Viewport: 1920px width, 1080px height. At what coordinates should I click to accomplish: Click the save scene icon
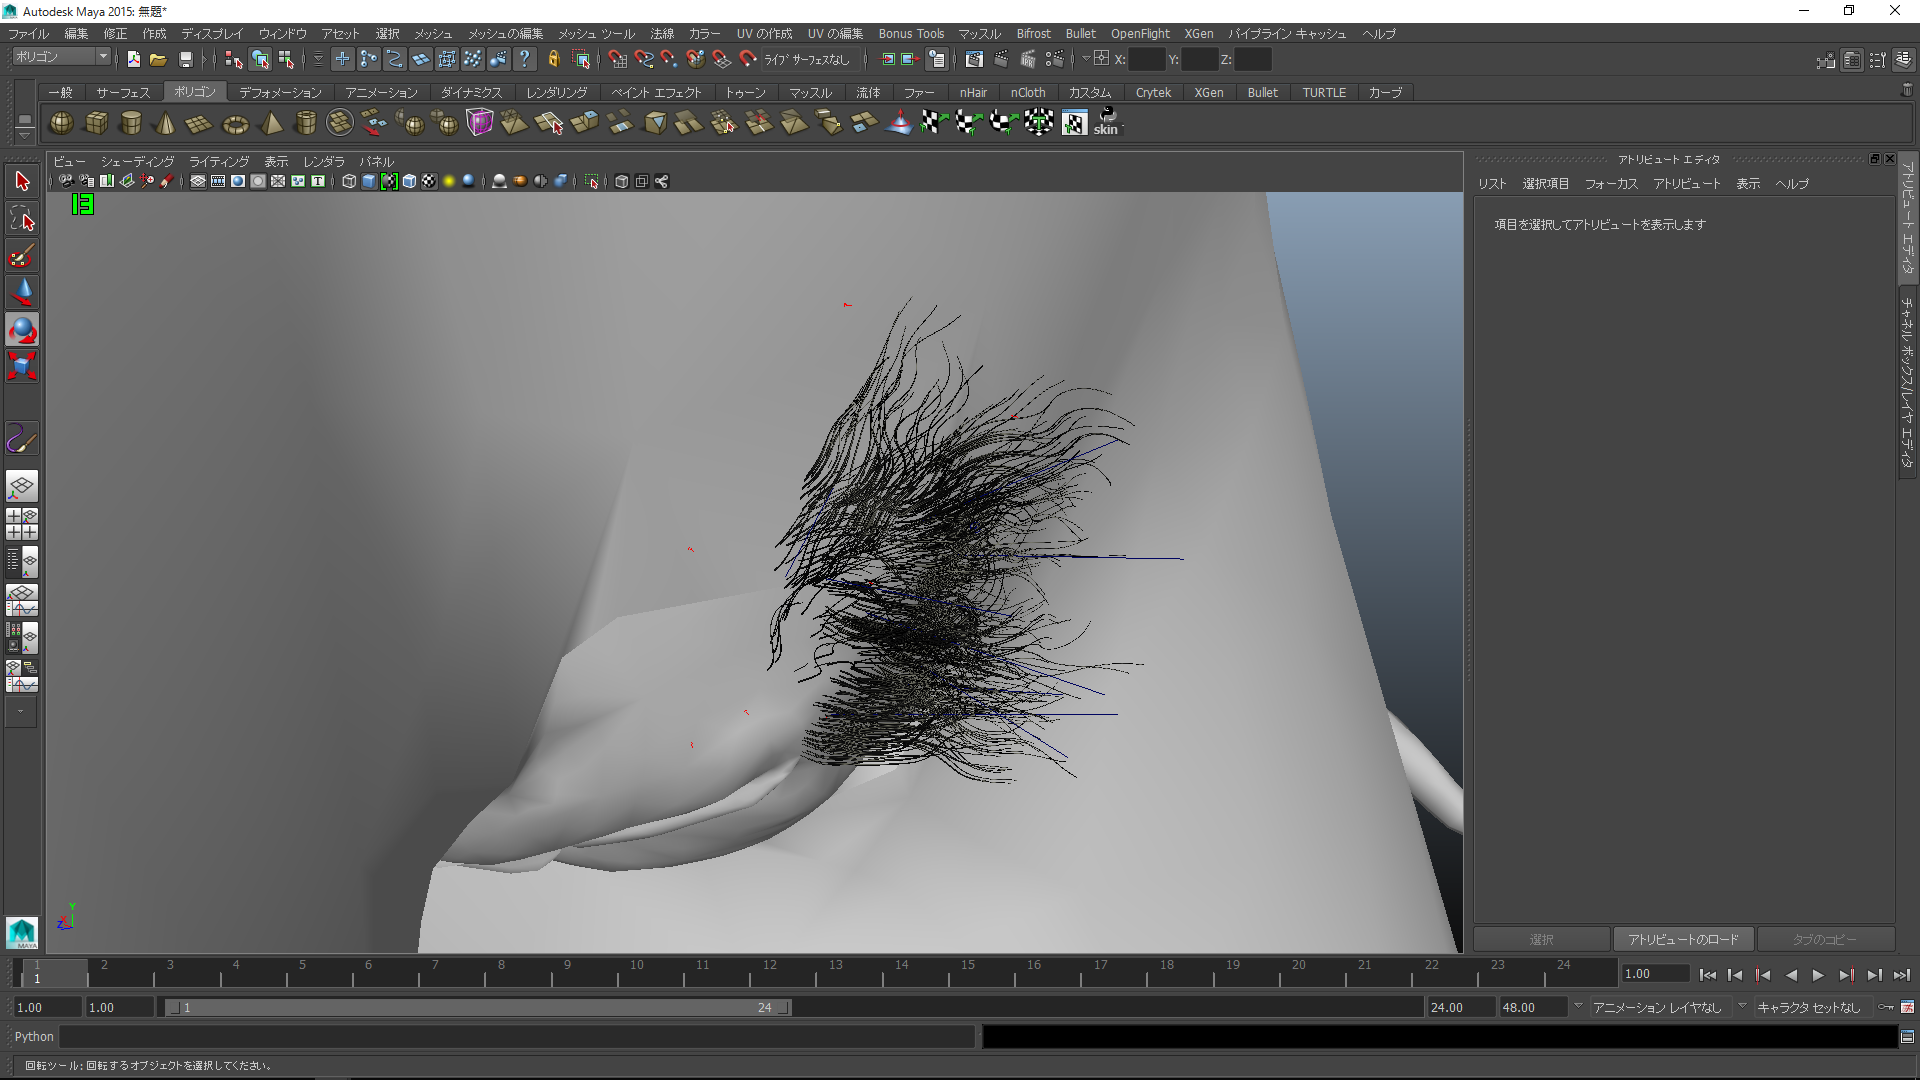click(185, 60)
